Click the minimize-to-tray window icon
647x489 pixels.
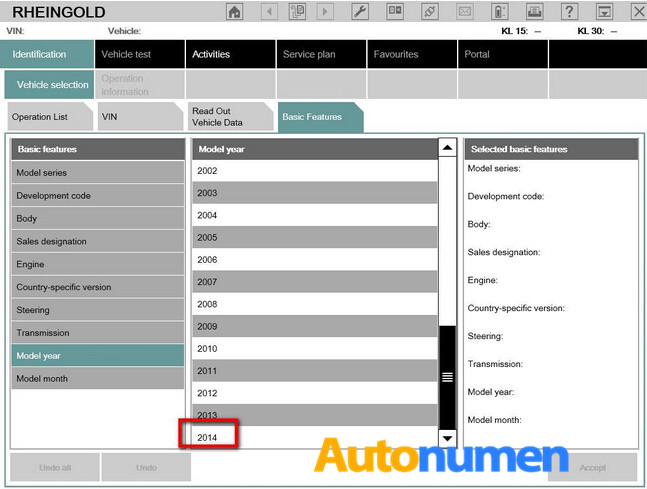tap(604, 12)
